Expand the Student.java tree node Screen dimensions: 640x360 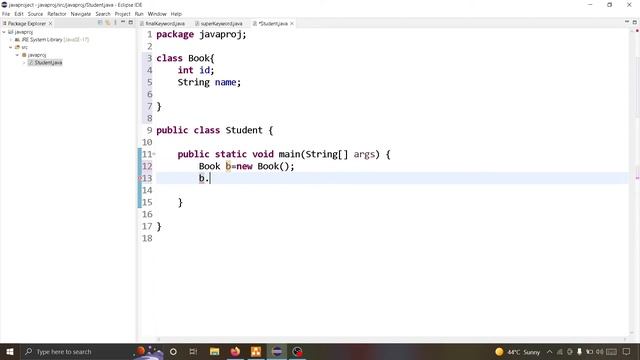point(24,62)
